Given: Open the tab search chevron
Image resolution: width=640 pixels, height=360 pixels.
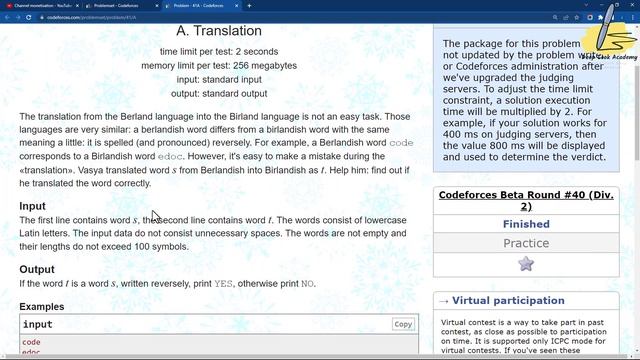Looking at the screenshot, I should [x=587, y=5].
